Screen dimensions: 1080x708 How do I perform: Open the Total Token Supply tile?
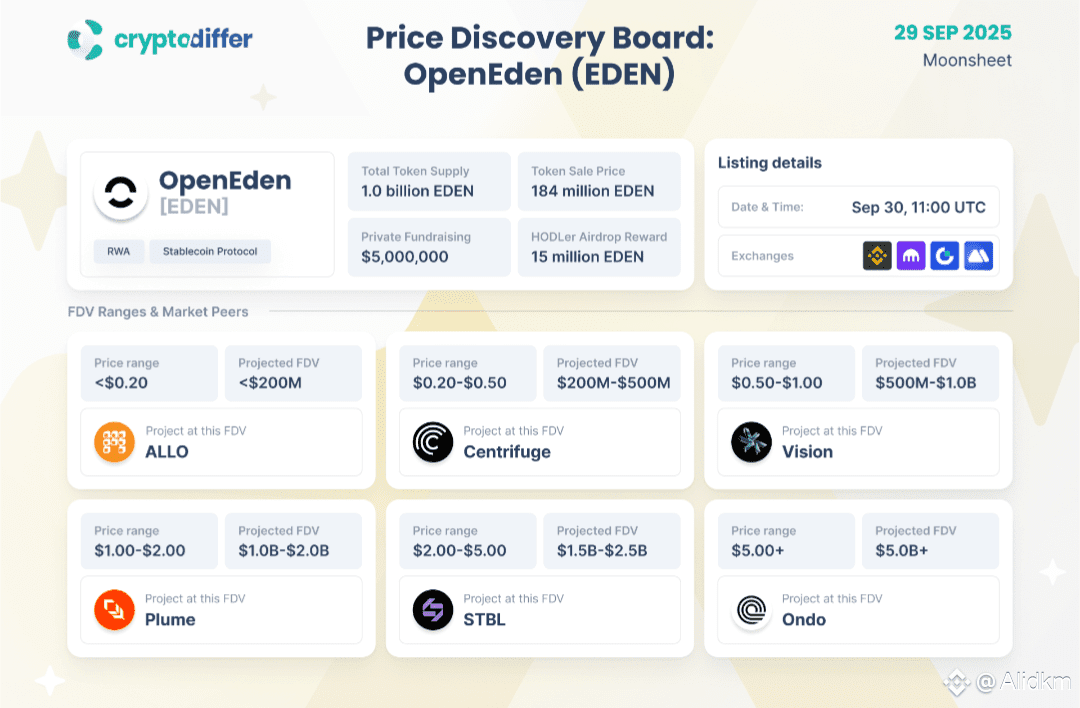[x=429, y=181]
